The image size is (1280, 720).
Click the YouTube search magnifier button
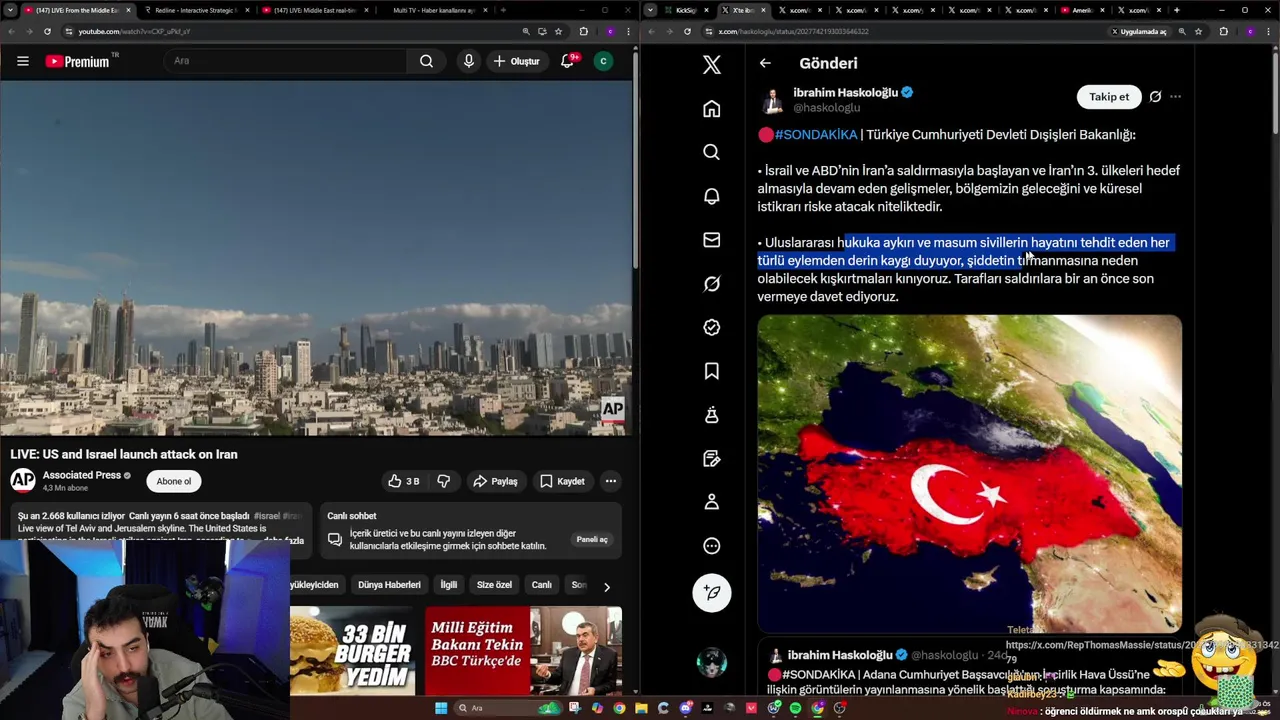[426, 61]
